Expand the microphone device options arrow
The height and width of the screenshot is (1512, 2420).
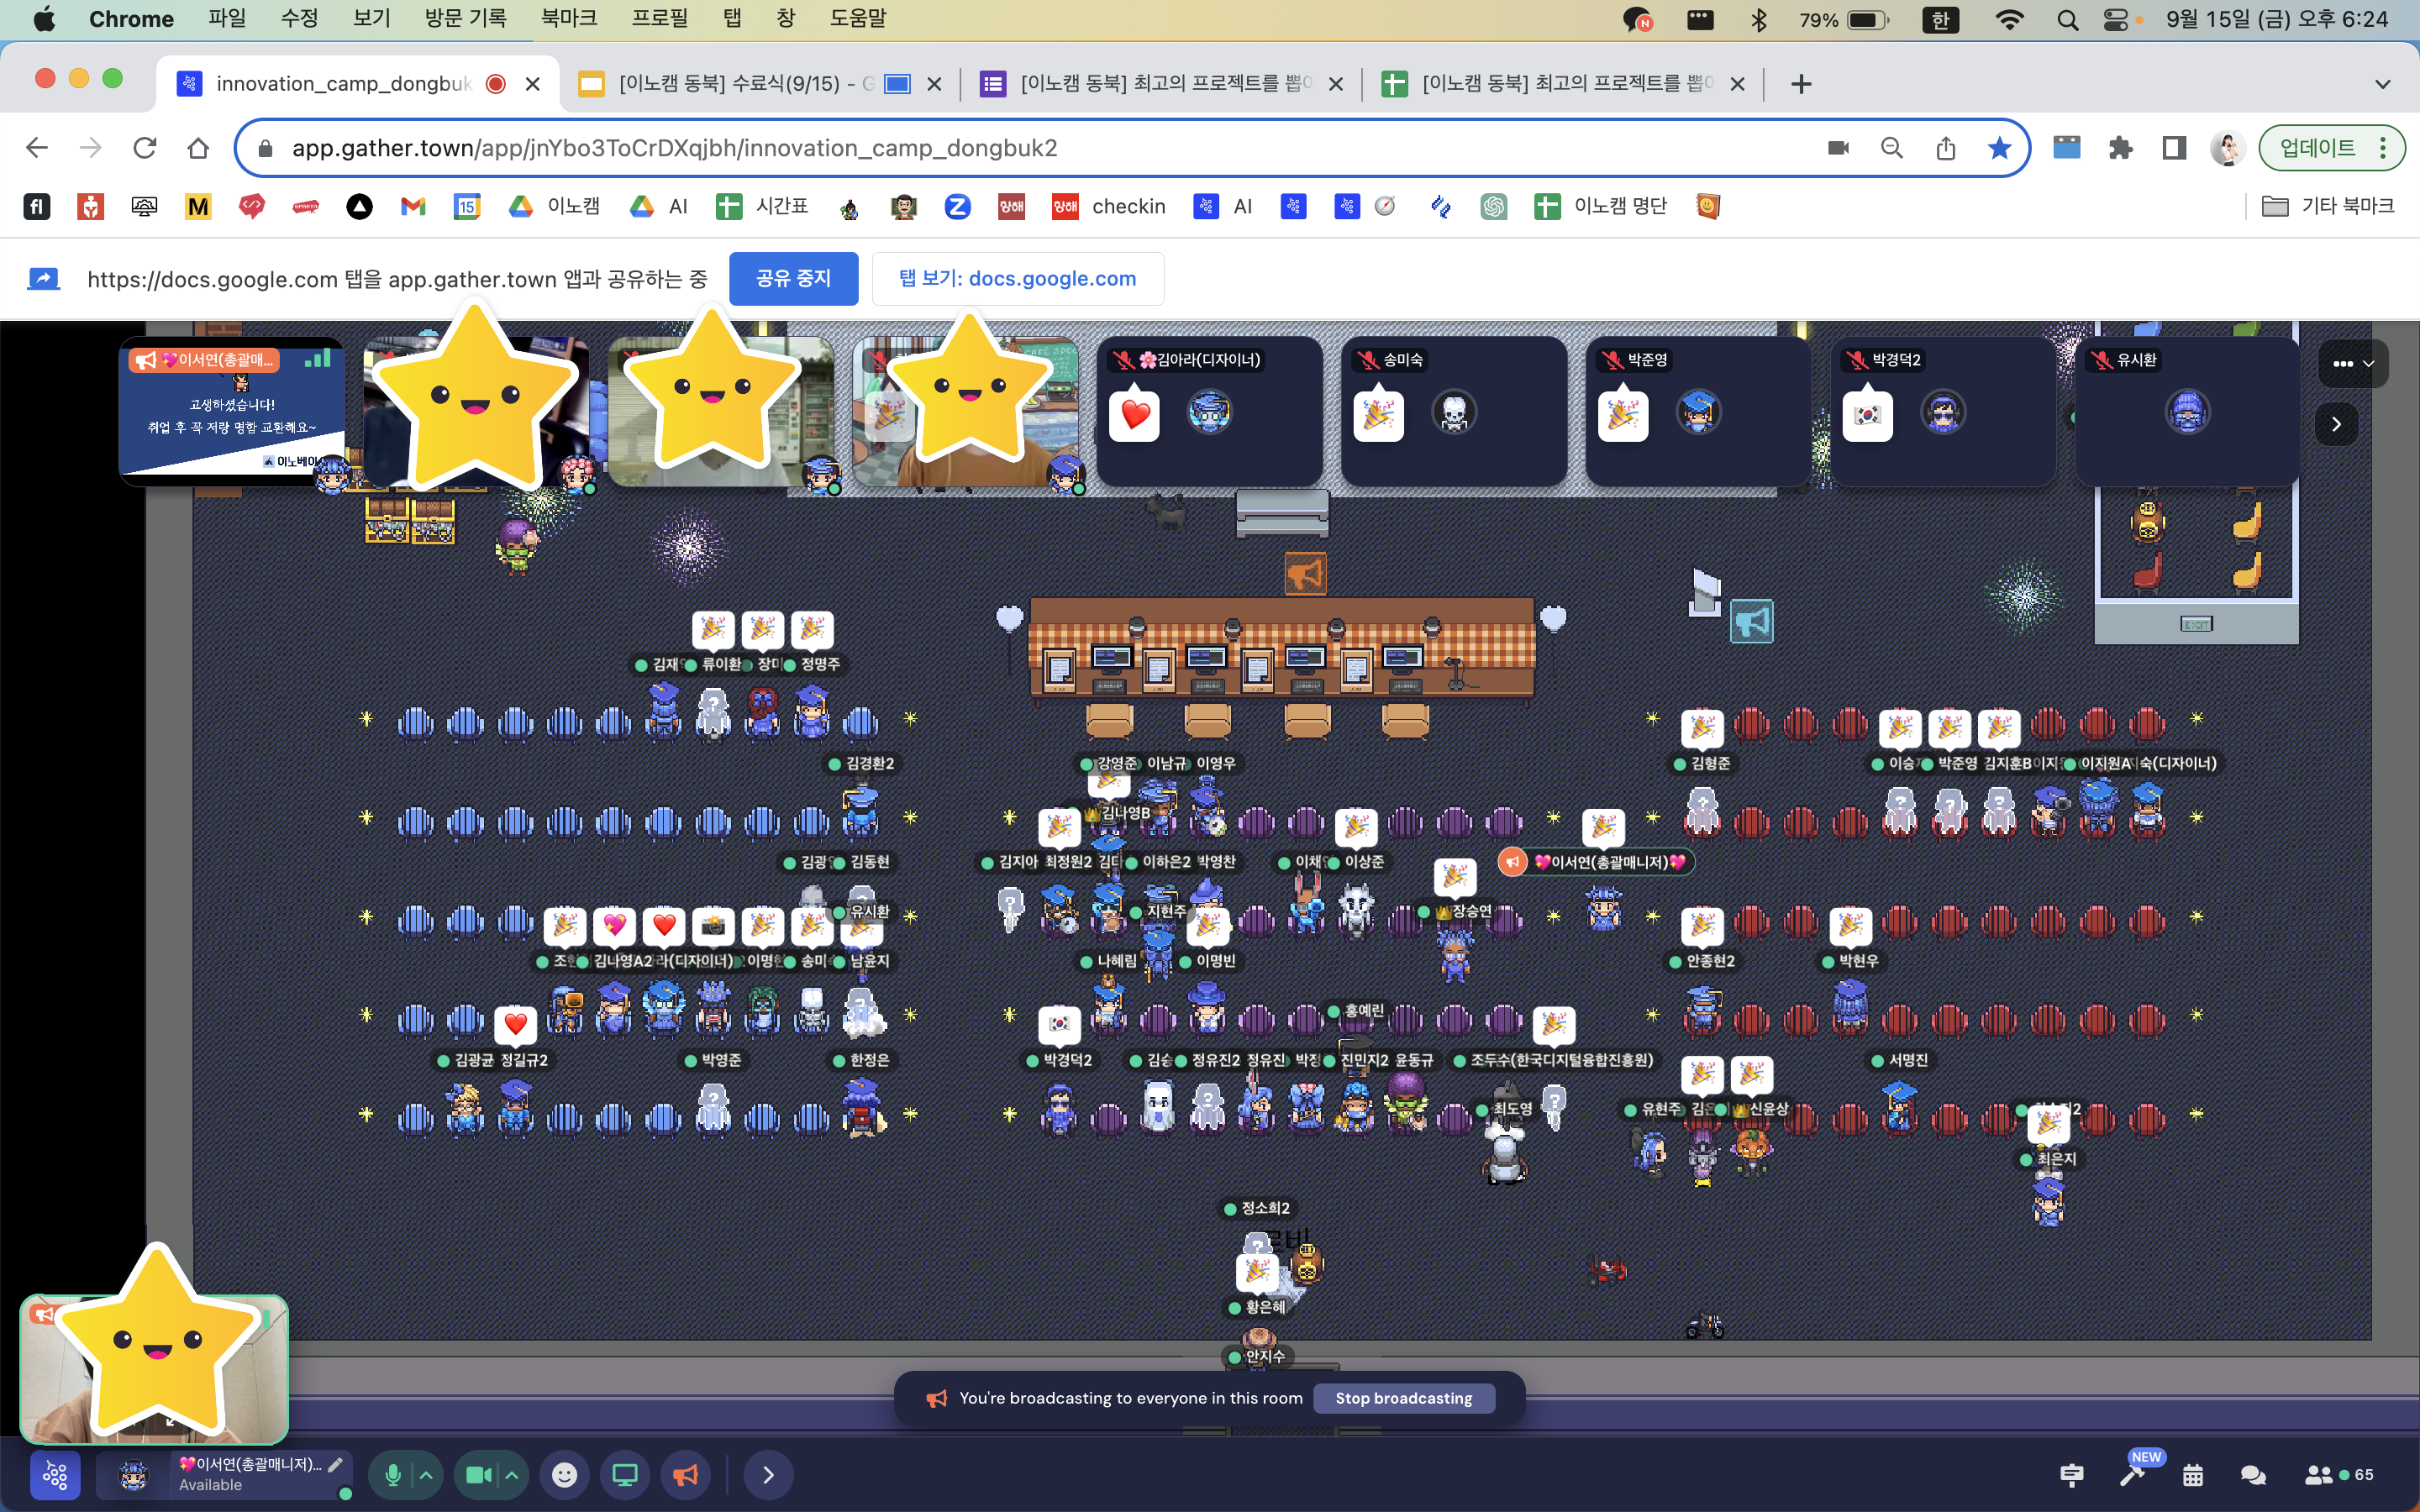tap(425, 1475)
